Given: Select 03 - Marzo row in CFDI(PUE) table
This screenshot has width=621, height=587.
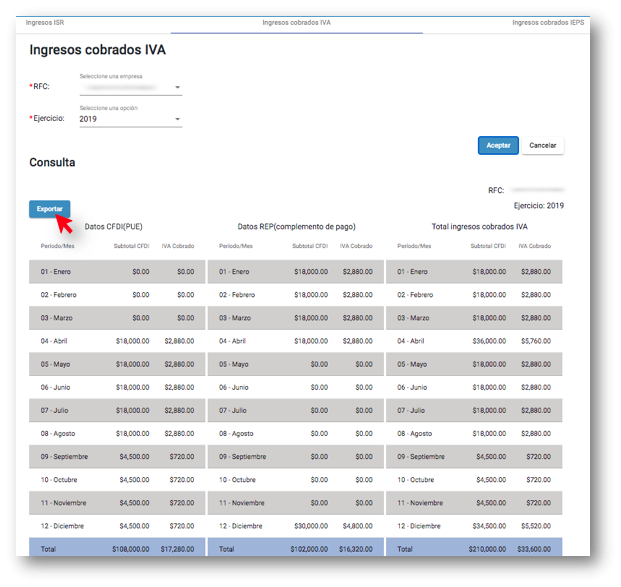Looking at the screenshot, I should (x=117, y=318).
